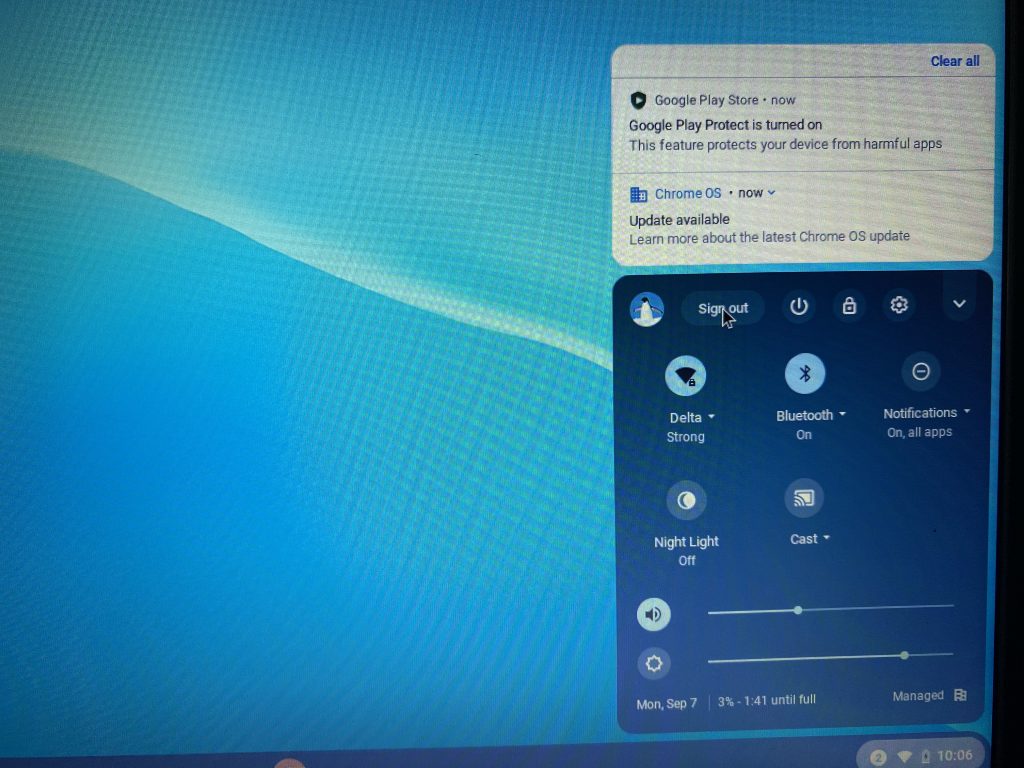Screen dimensions: 1024x768
Task: Click the Chrome OS notification icon
Action: point(638,195)
